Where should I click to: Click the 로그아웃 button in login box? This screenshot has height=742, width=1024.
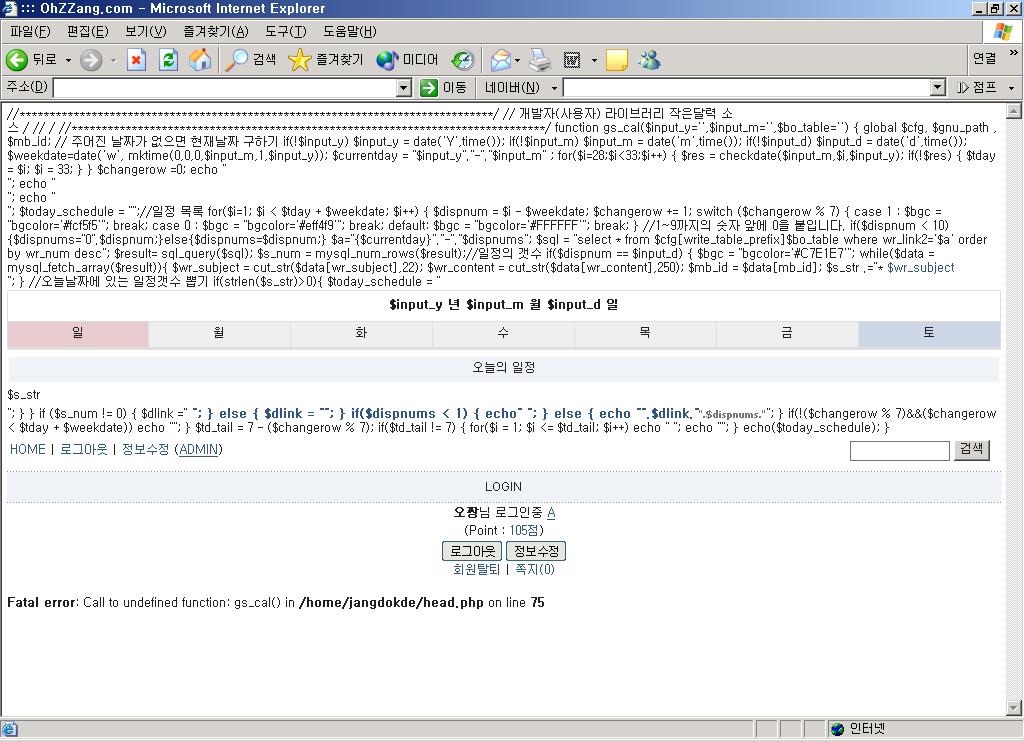(472, 551)
